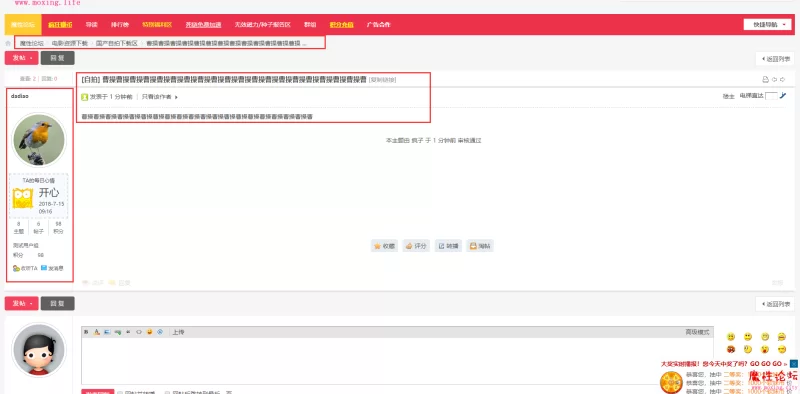Open the 积分充值 nav item
The height and width of the screenshot is (394, 800).
(x=341, y=24)
